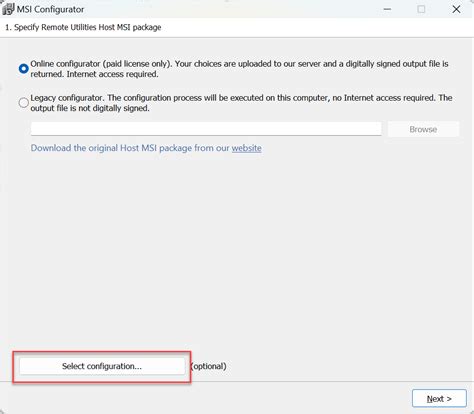This screenshot has width=474, height=414.
Task: Close the MSI Configurator dialog
Action: [x=456, y=9]
